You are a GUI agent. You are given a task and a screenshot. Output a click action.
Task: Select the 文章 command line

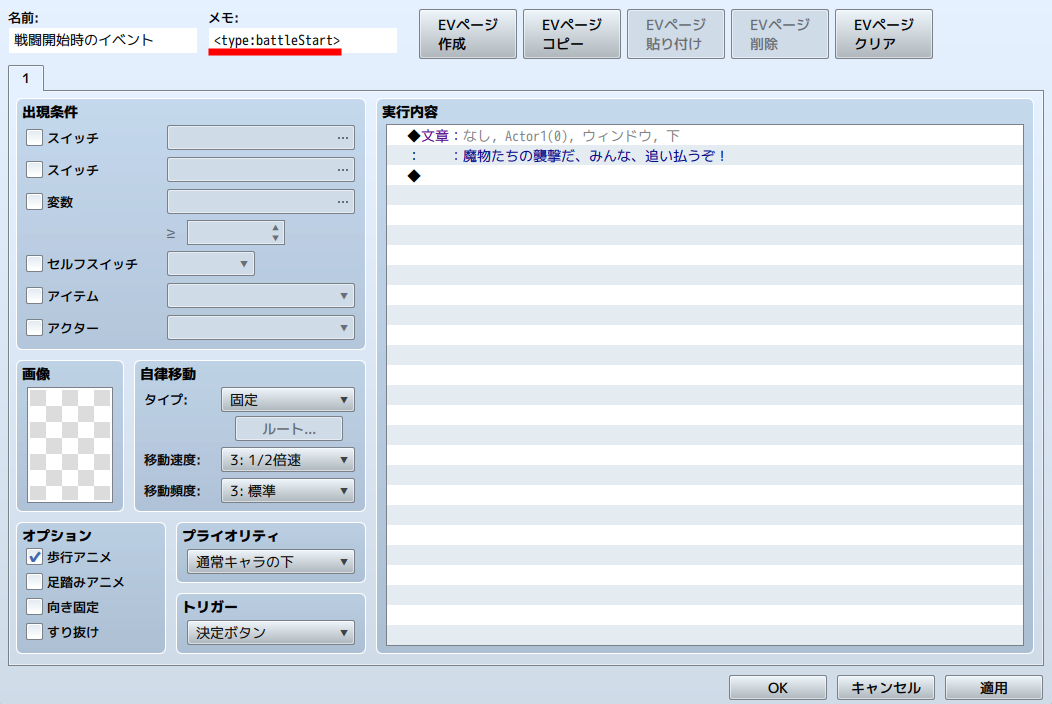point(704,136)
